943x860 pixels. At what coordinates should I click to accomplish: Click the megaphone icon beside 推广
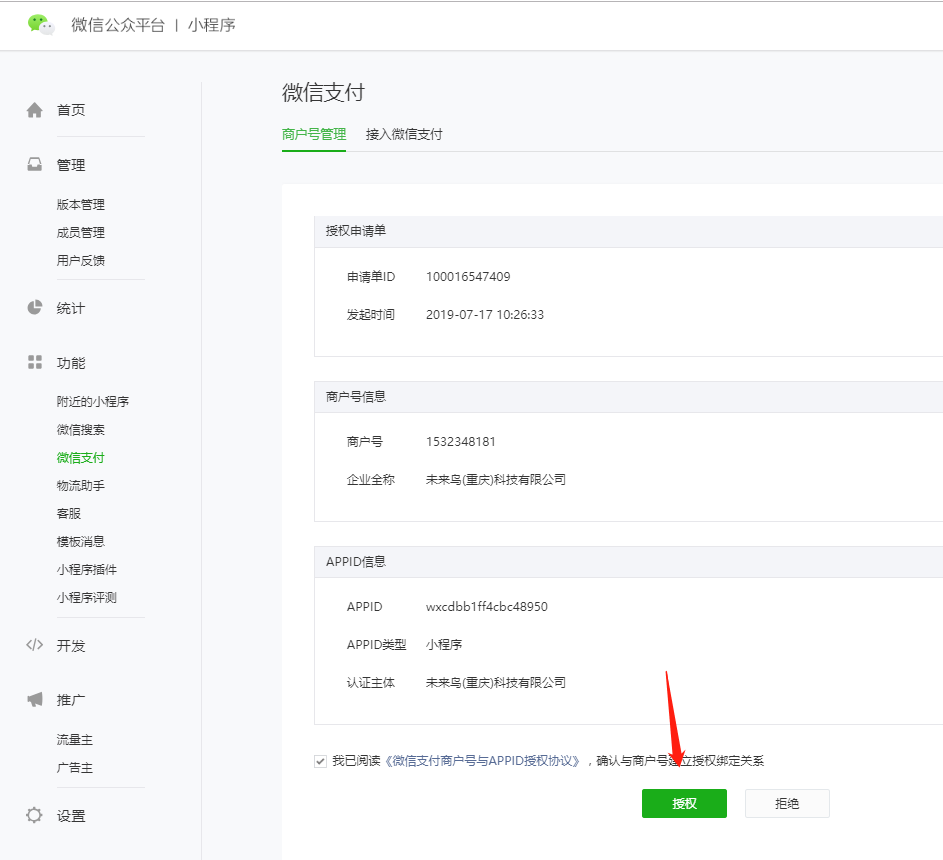[35, 699]
